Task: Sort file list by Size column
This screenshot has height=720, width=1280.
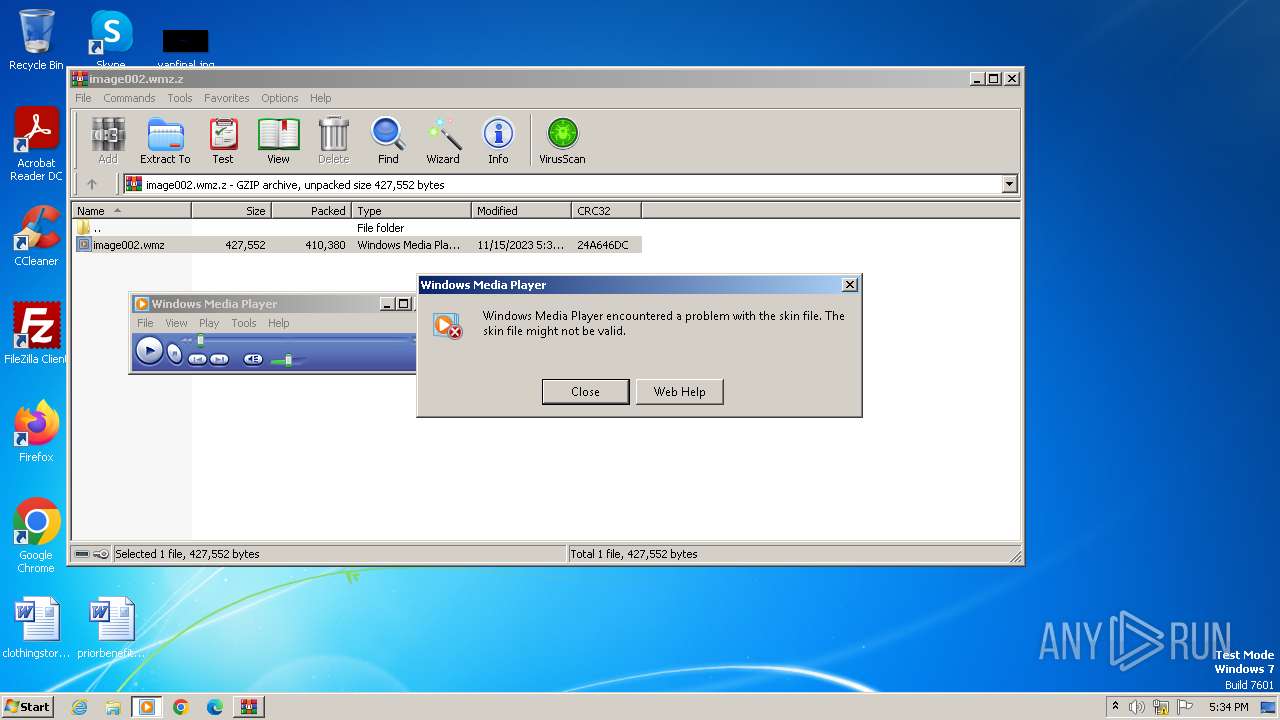Action: tap(231, 211)
